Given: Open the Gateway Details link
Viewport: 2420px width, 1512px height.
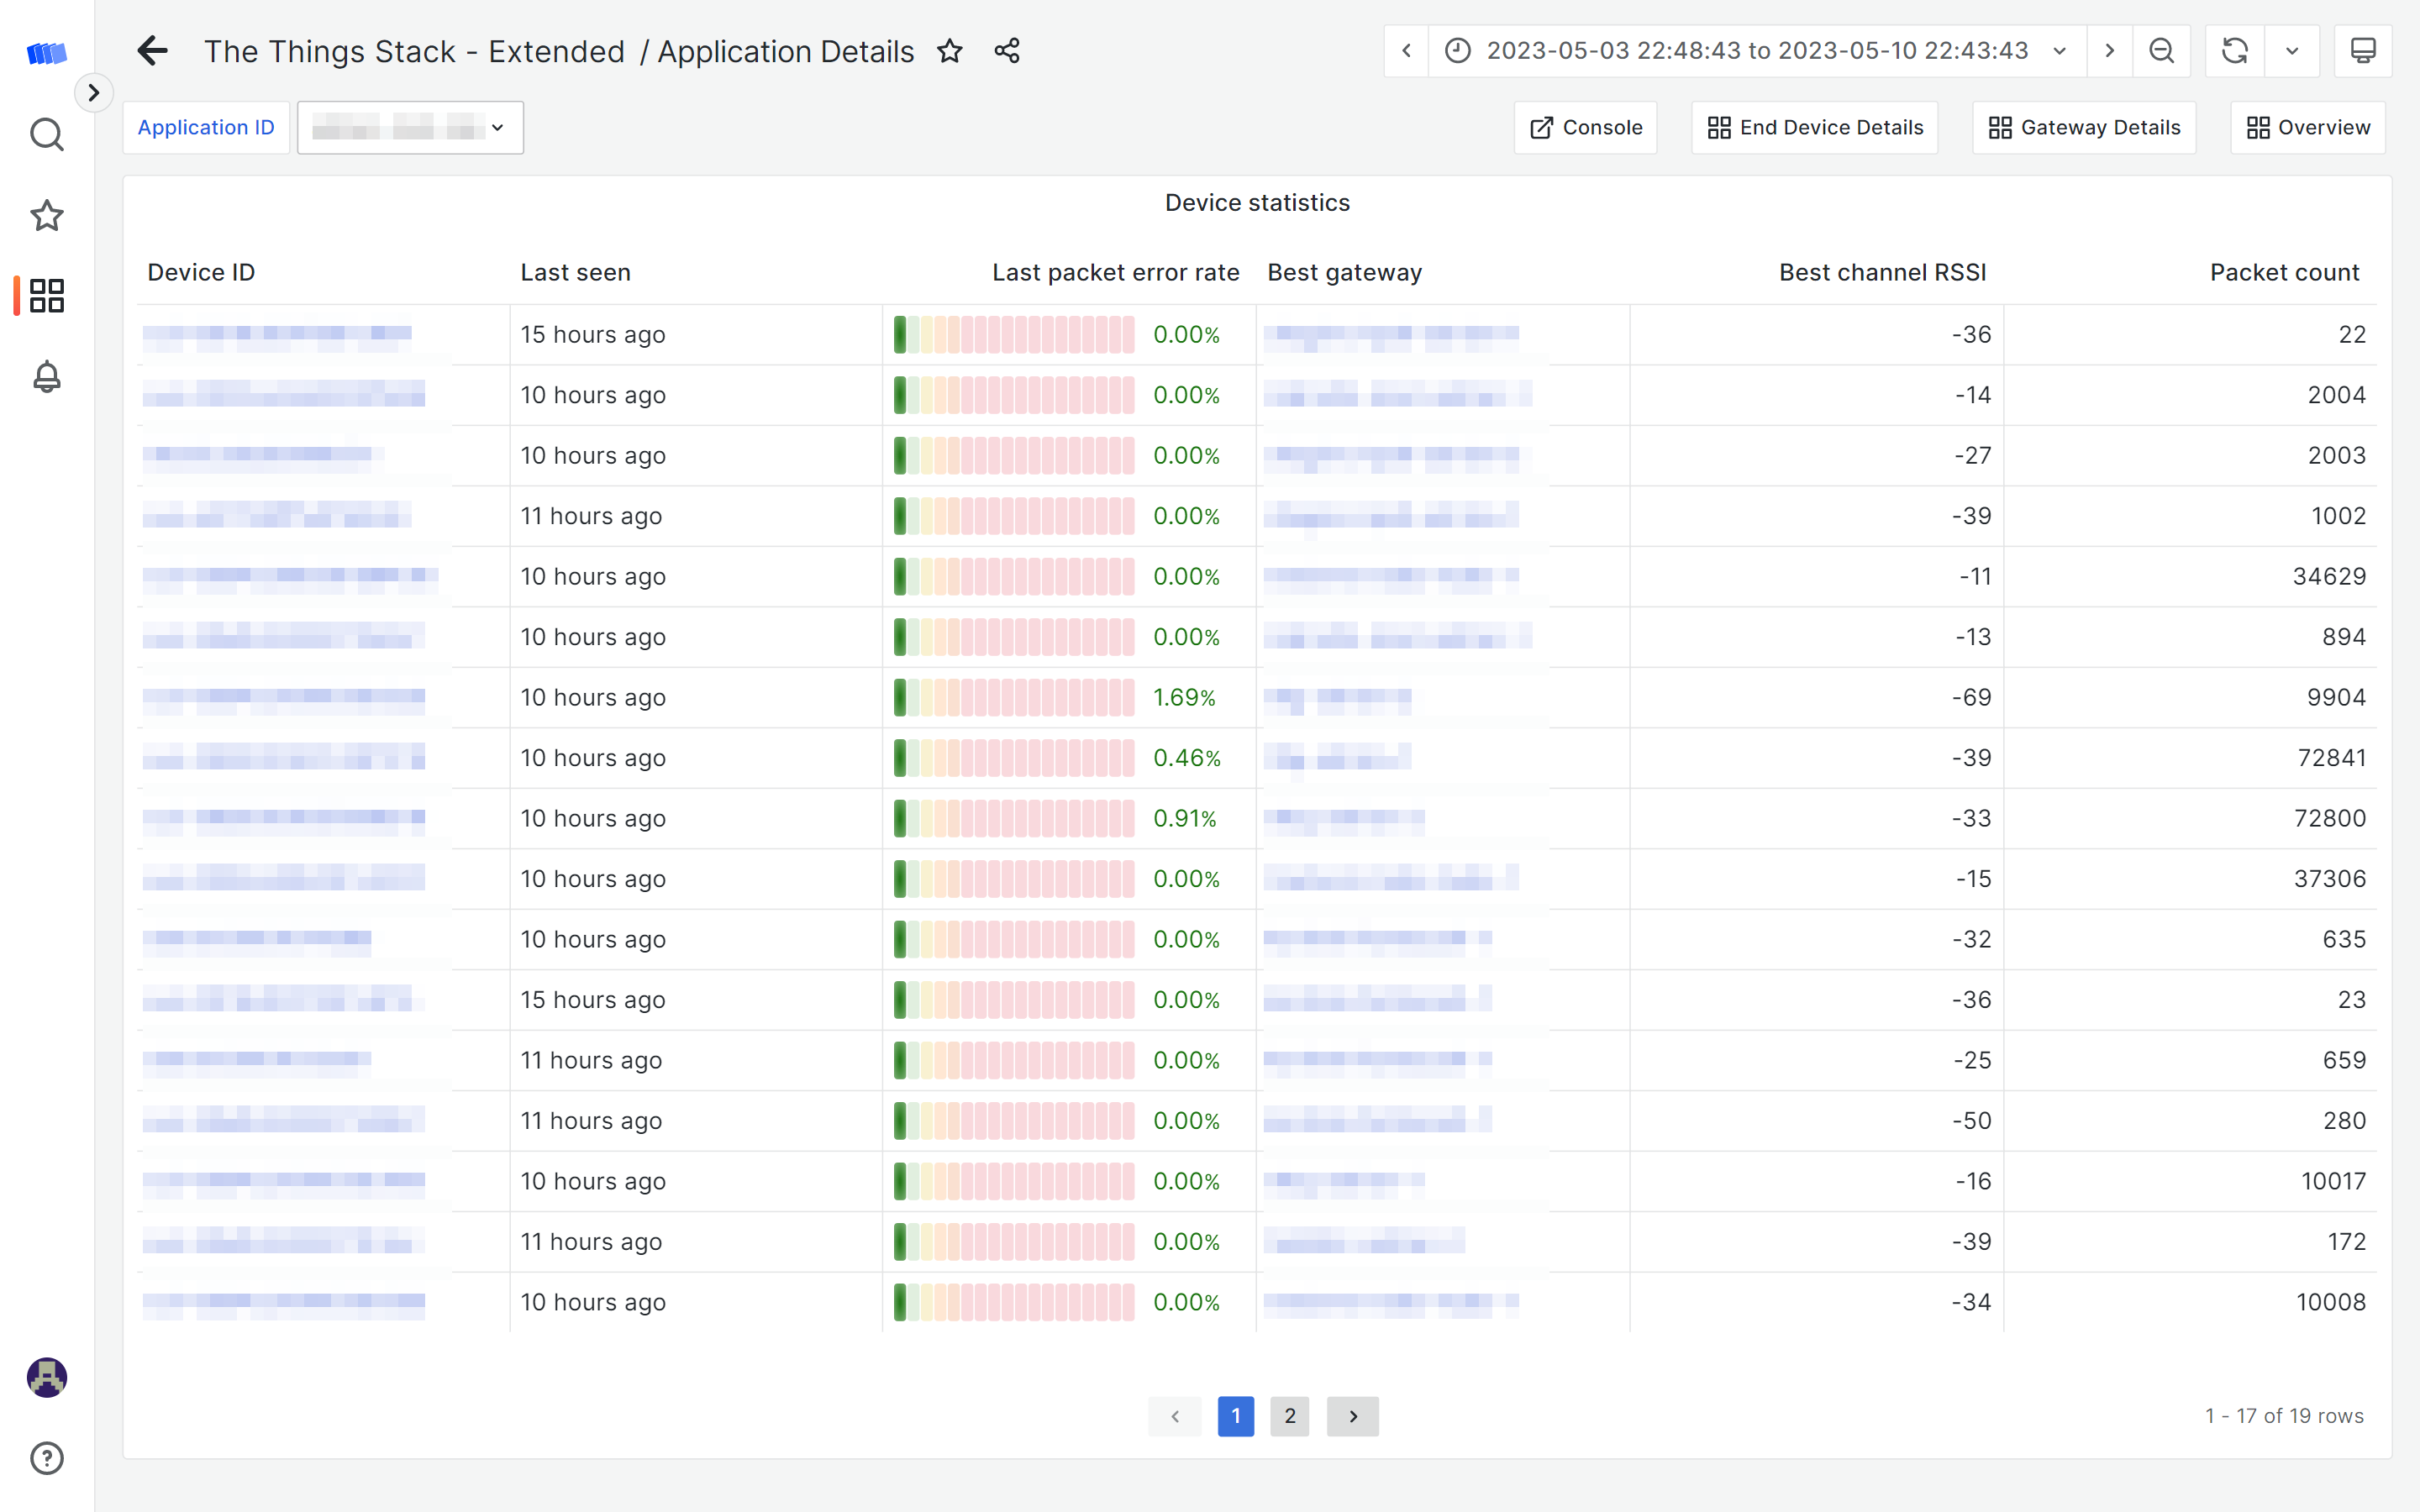Looking at the screenshot, I should click(x=2084, y=128).
